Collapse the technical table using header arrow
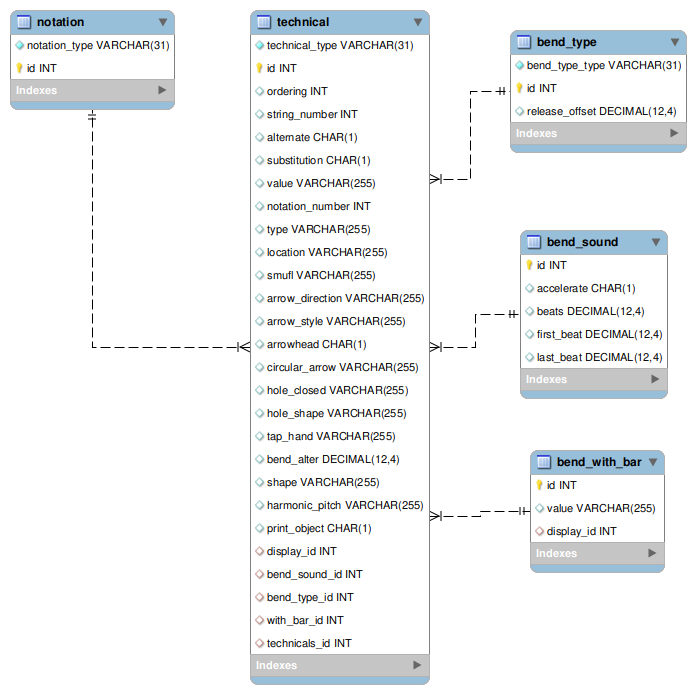The width and height of the screenshot is (696, 694). [x=417, y=22]
